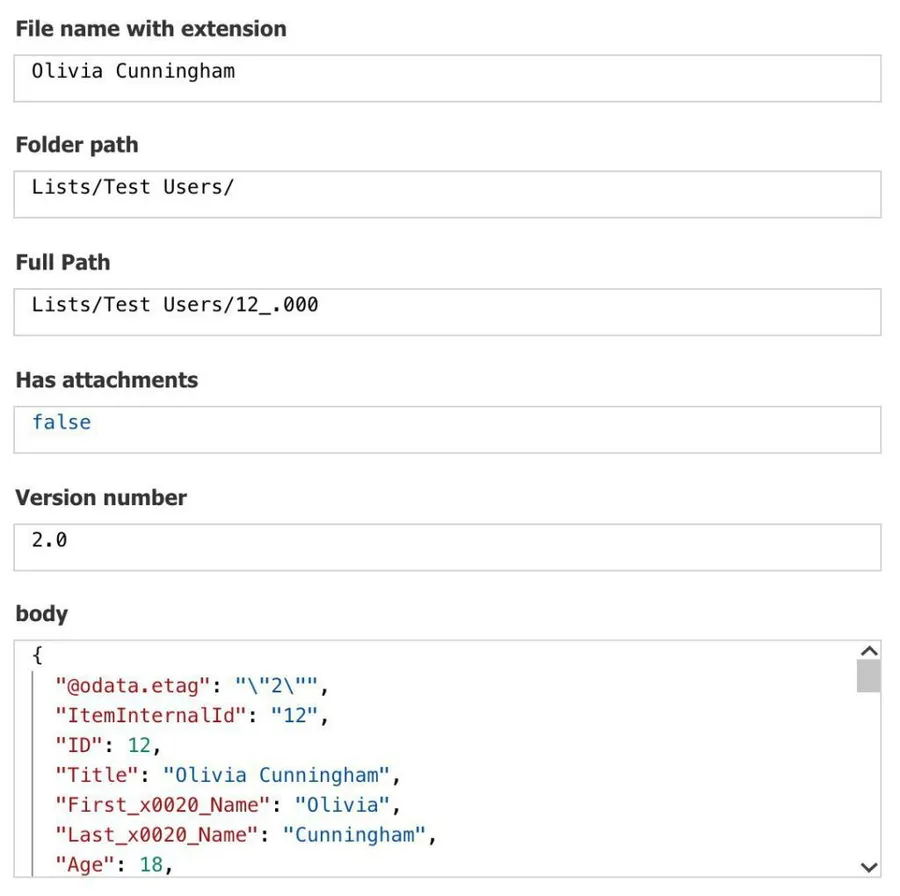
Task: Click the "Version number" label
Action: tap(101, 498)
